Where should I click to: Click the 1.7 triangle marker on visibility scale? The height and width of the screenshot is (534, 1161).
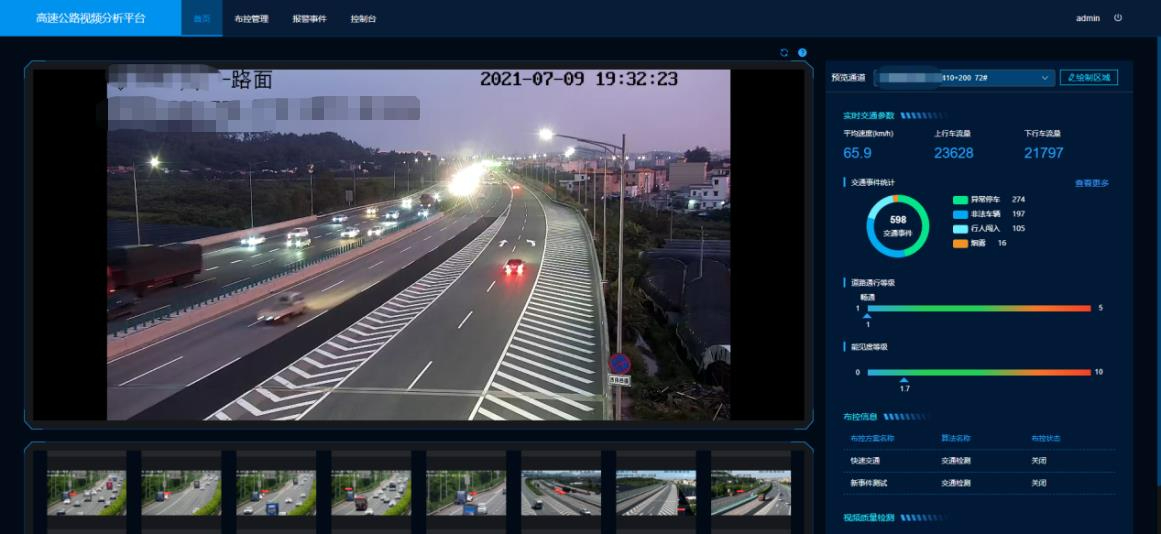click(904, 380)
